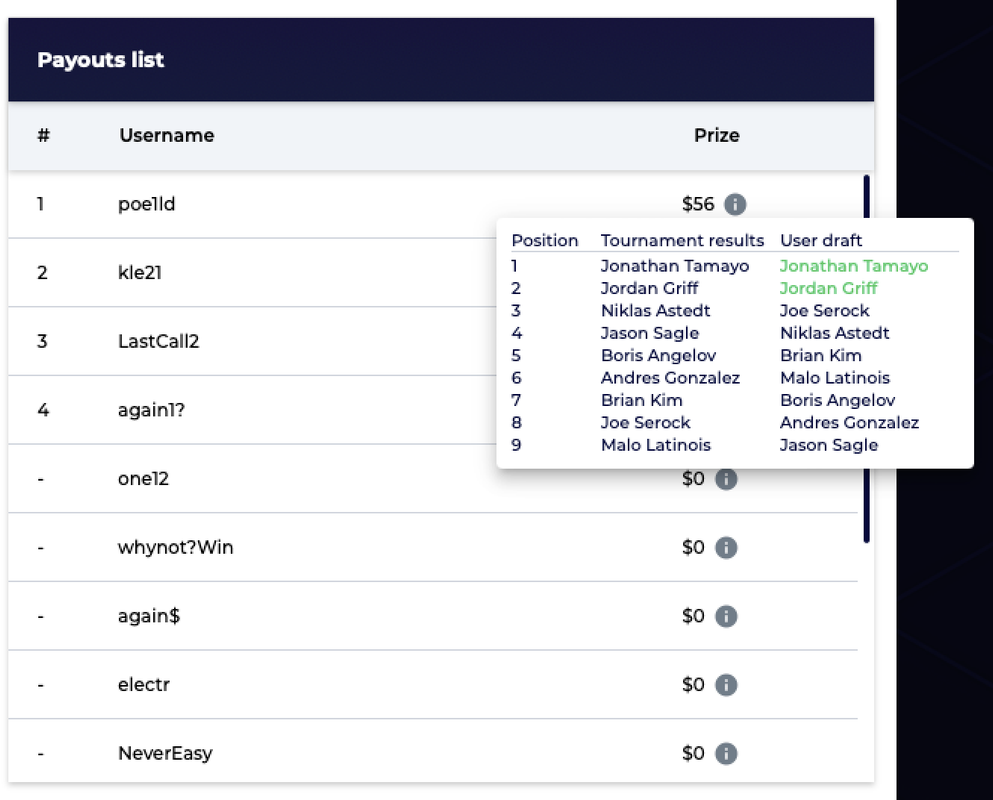Click the User draft tooltip heading
Screen dimensions: 993x800
(820, 240)
